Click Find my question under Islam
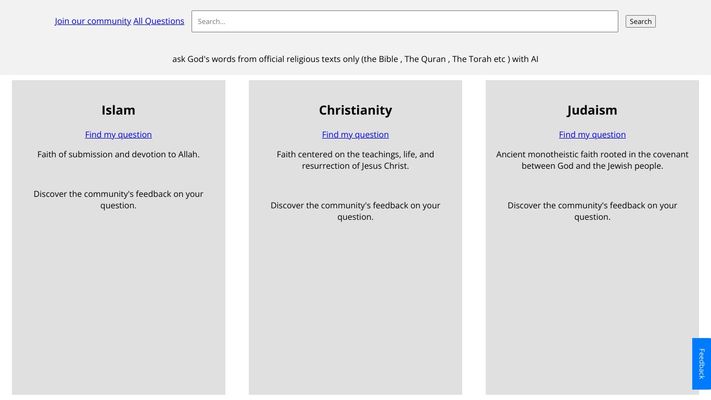The height and width of the screenshot is (400, 711). point(118,134)
